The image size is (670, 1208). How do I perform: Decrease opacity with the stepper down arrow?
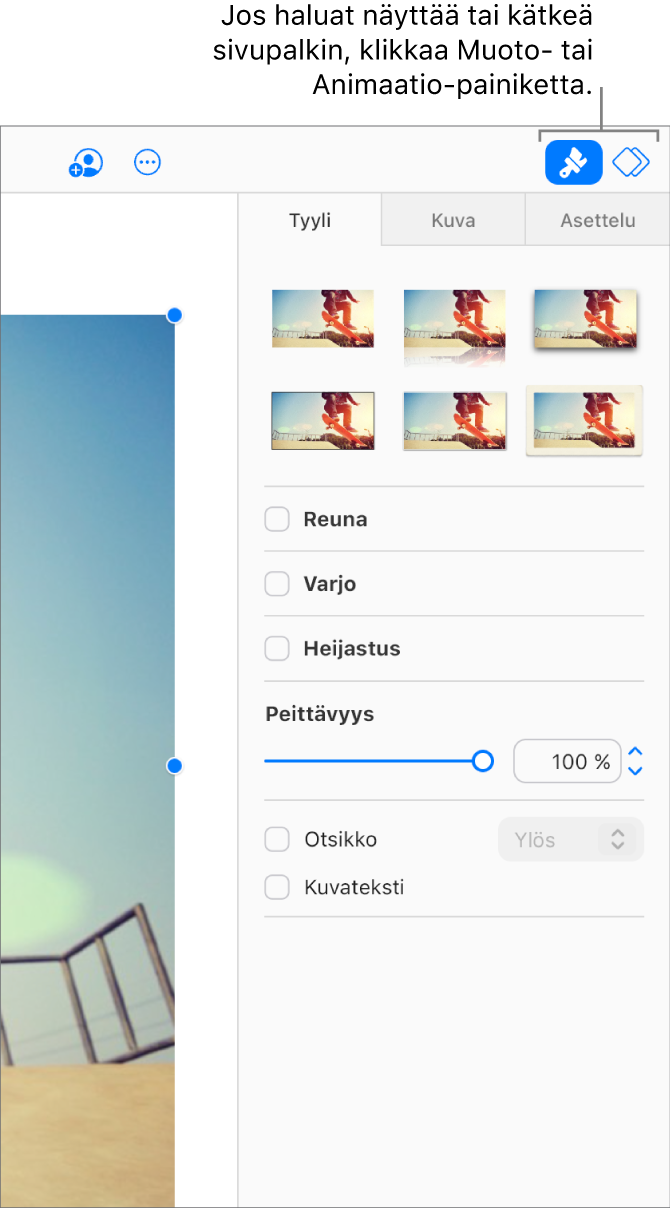click(635, 771)
